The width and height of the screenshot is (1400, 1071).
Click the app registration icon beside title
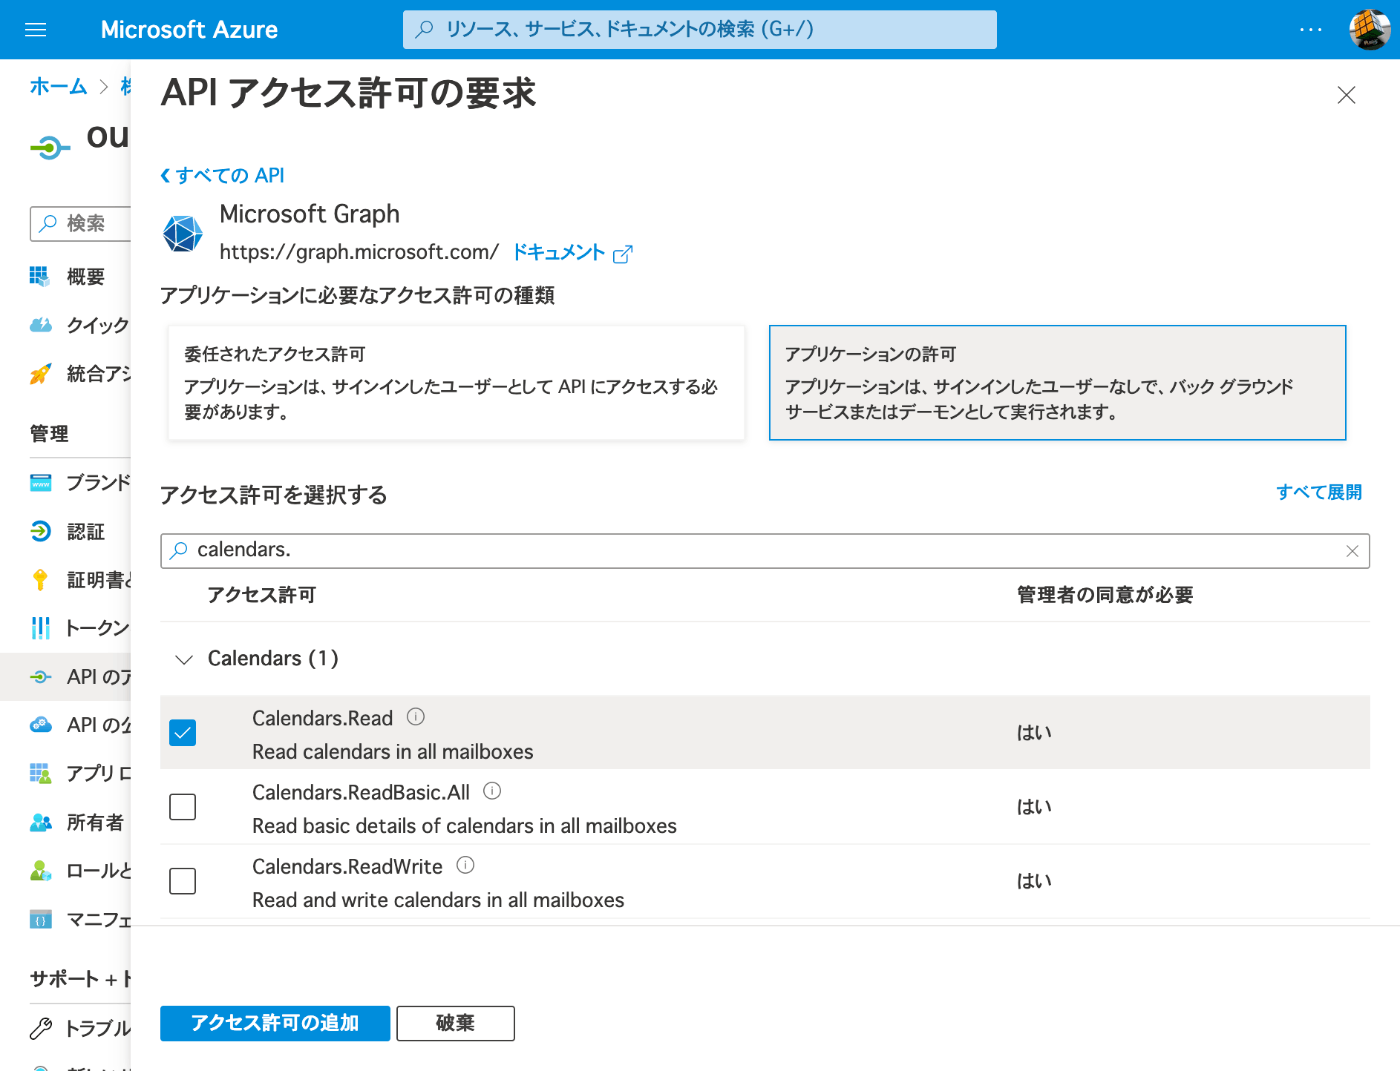pyautogui.click(x=50, y=148)
